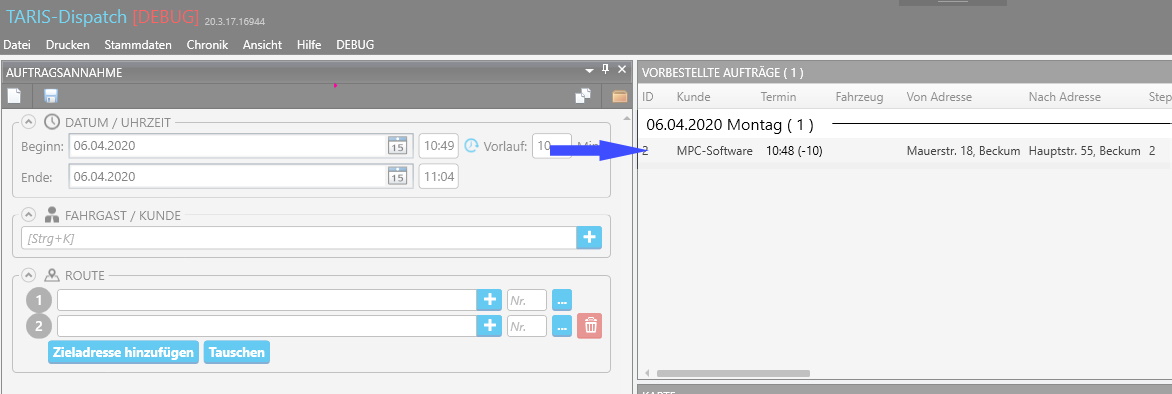
Task: Click the orders list horizontal scrollbar
Action: click(732, 372)
